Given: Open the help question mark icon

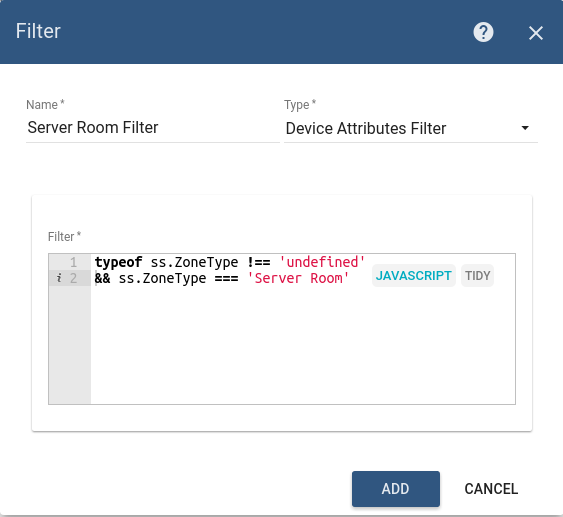Looking at the screenshot, I should (483, 32).
